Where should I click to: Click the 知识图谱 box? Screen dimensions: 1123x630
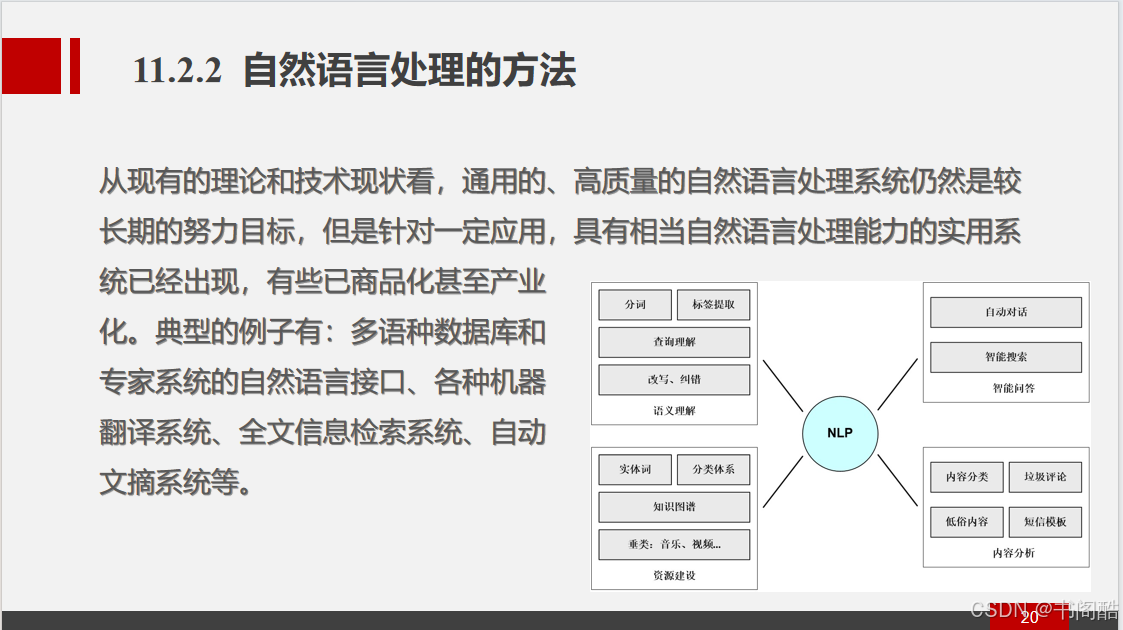pyautogui.click(x=674, y=507)
